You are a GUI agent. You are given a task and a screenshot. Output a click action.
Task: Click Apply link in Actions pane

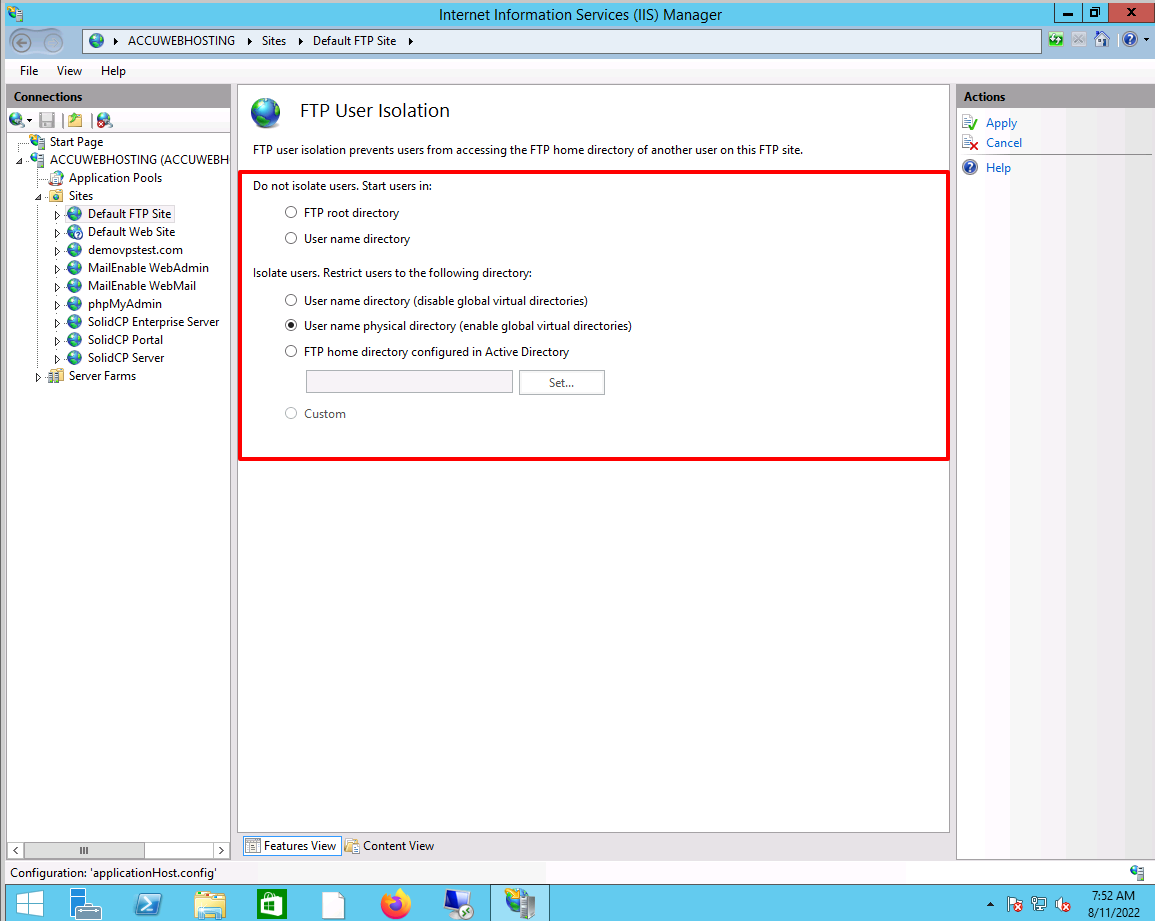1001,122
